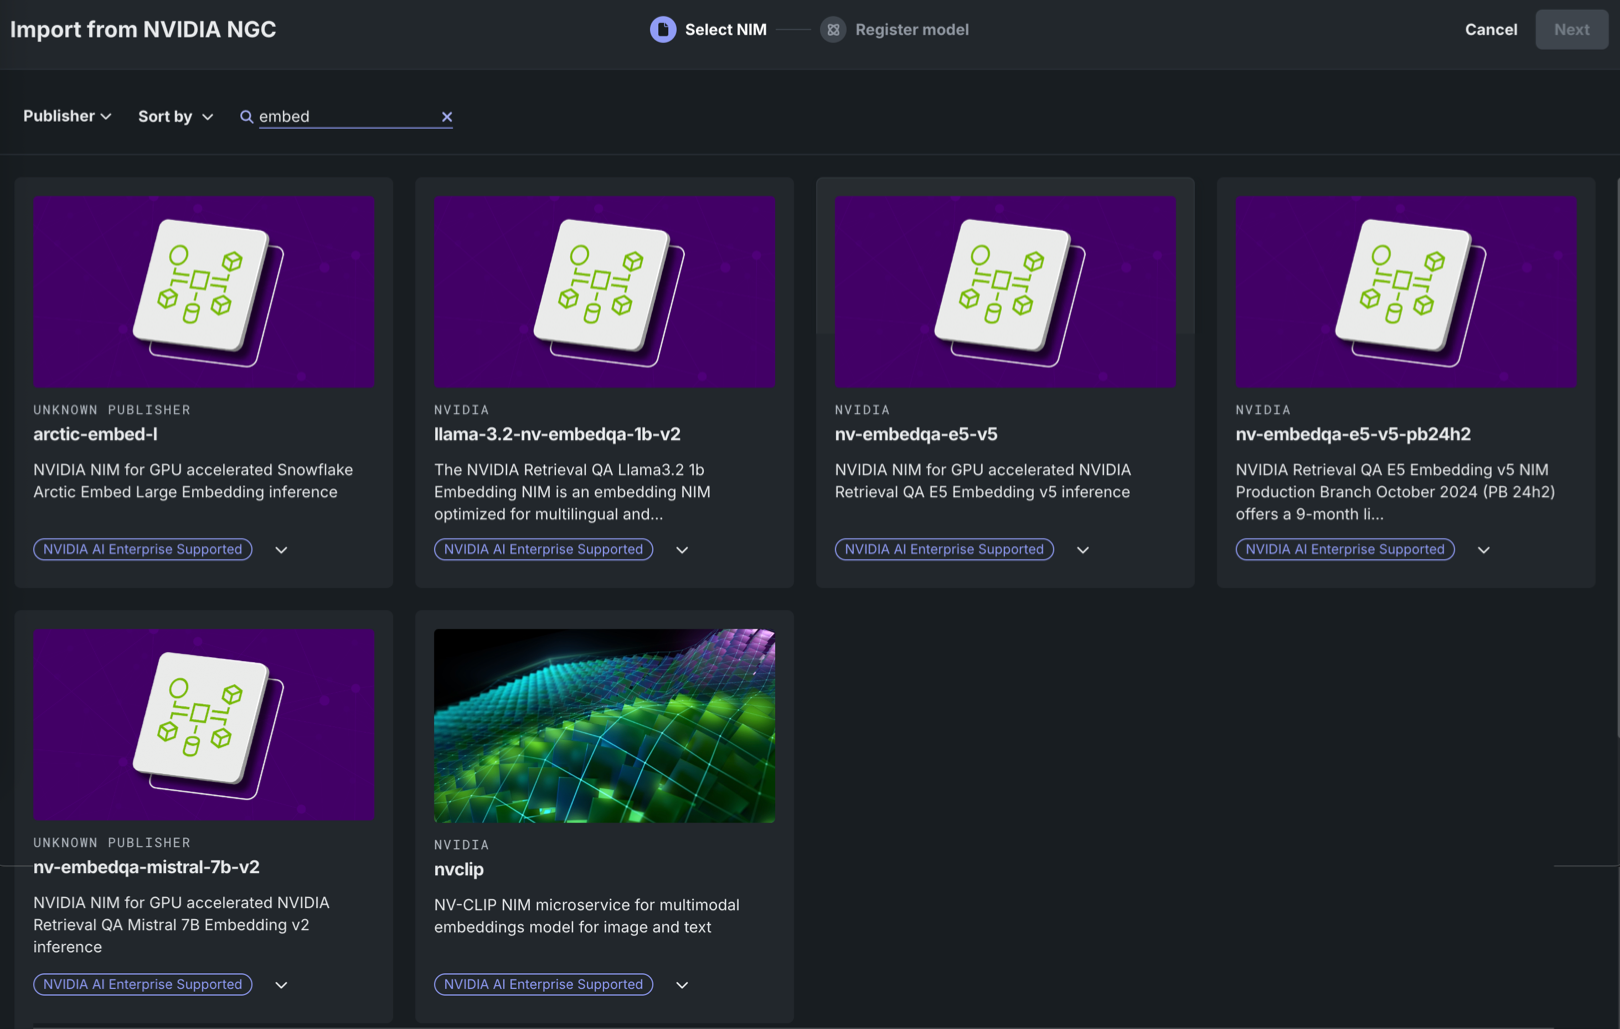Click into the embed search field

tap(345, 117)
